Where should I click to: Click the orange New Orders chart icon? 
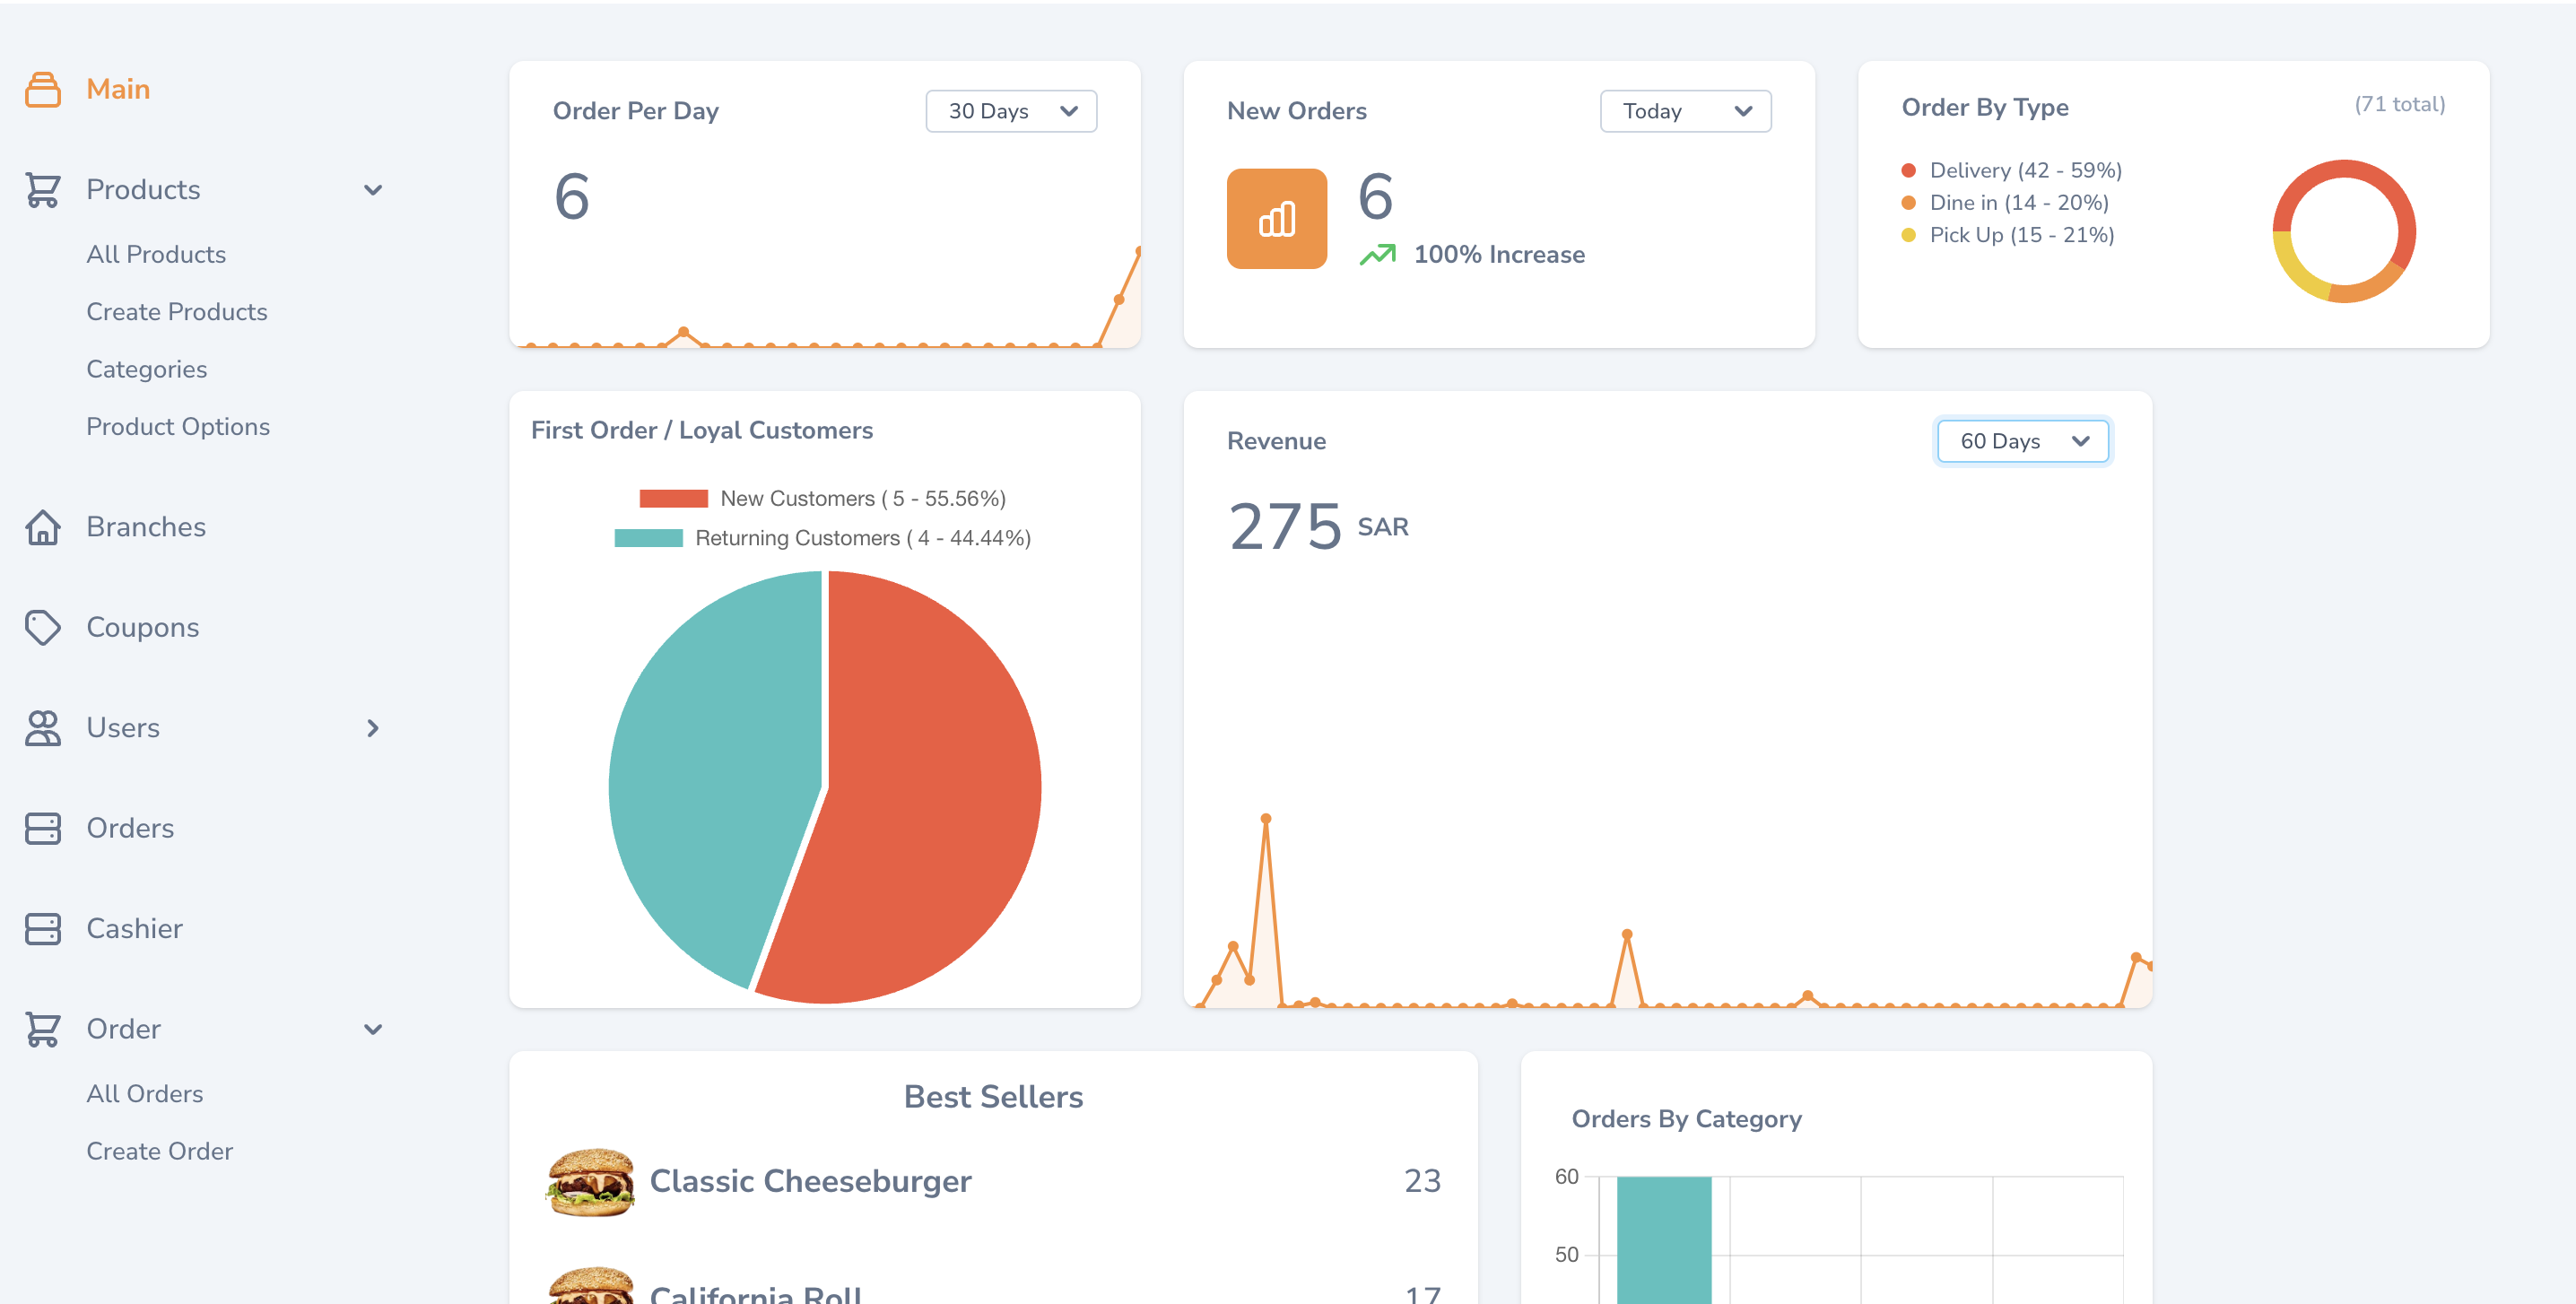[x=1276, y=219]
